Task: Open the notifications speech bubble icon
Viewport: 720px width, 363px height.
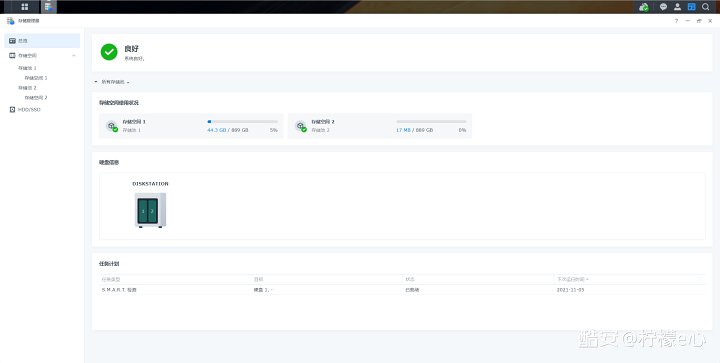Action: pos(664,7)
